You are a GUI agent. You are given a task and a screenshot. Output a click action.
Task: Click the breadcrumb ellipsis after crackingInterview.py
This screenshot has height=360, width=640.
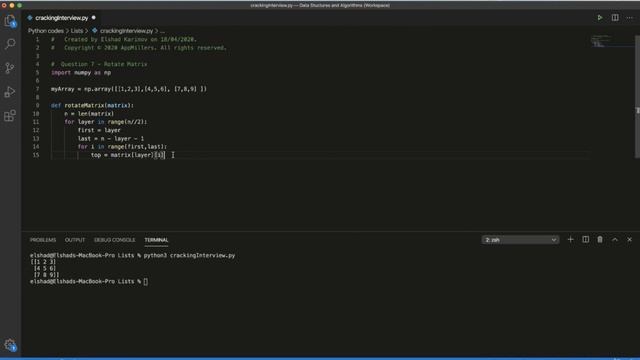pos(162,31)
